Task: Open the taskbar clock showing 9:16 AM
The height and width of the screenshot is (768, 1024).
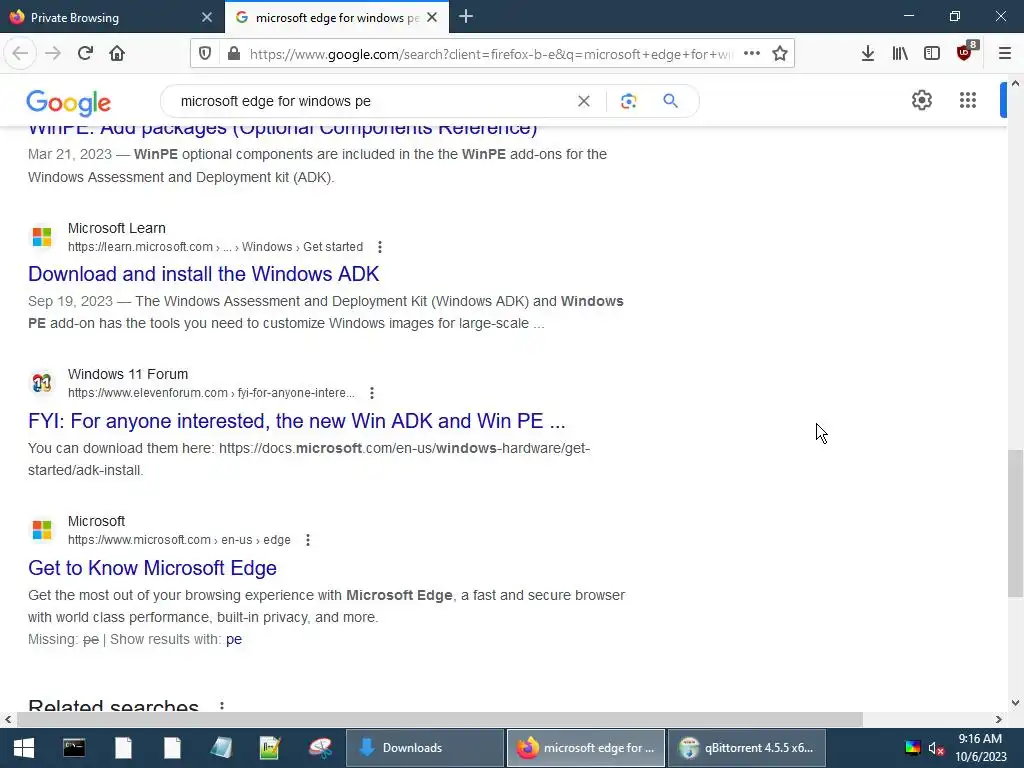Action: [x=980, y=748]
